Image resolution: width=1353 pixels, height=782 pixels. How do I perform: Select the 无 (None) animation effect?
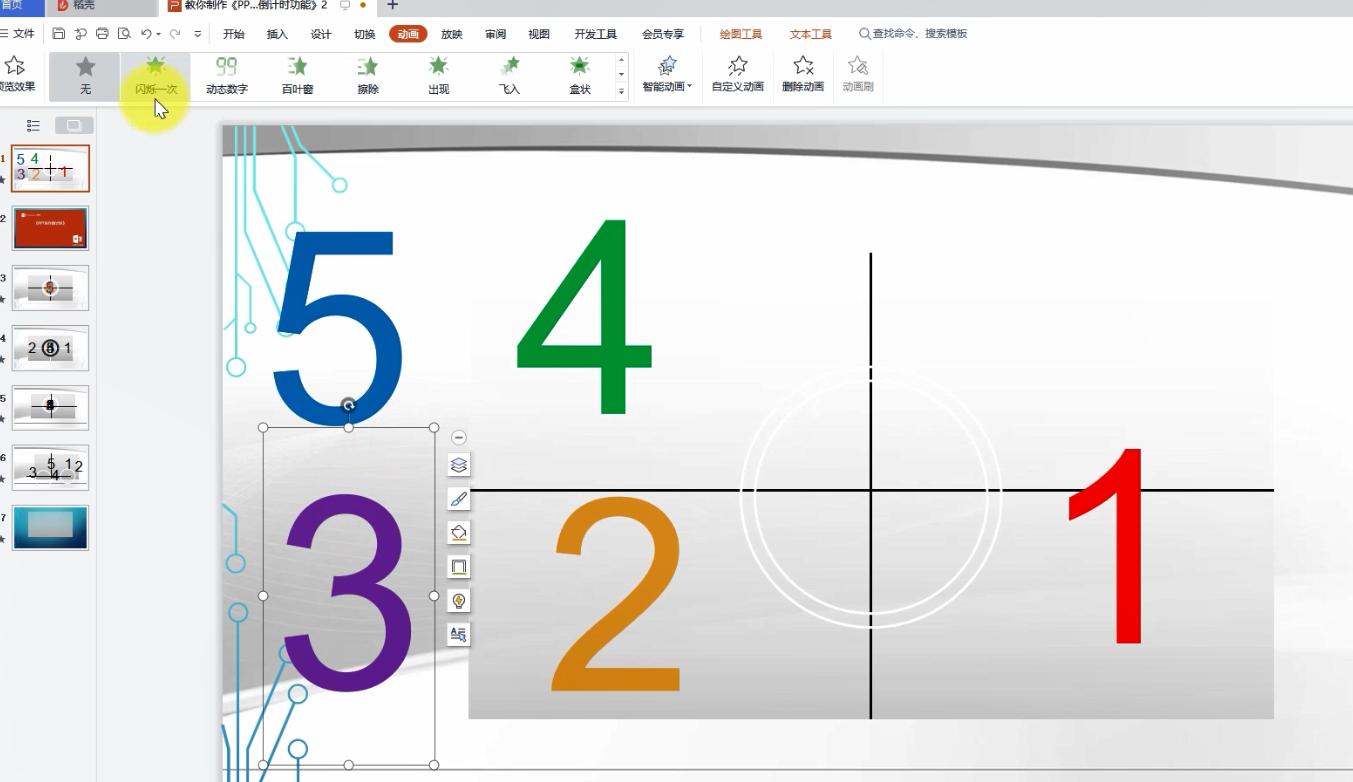pos(86,76)
